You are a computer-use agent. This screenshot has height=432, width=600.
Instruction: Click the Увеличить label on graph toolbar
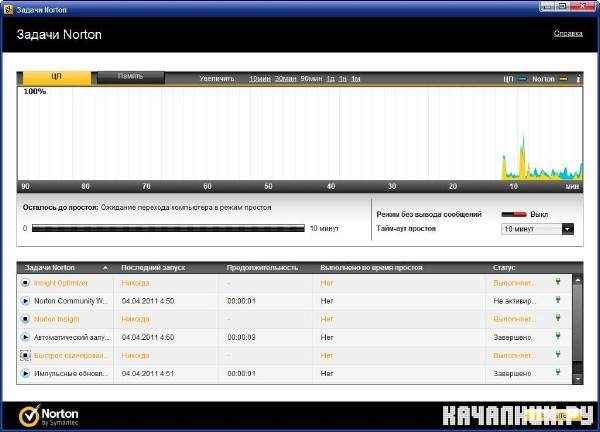coord(217,79)
